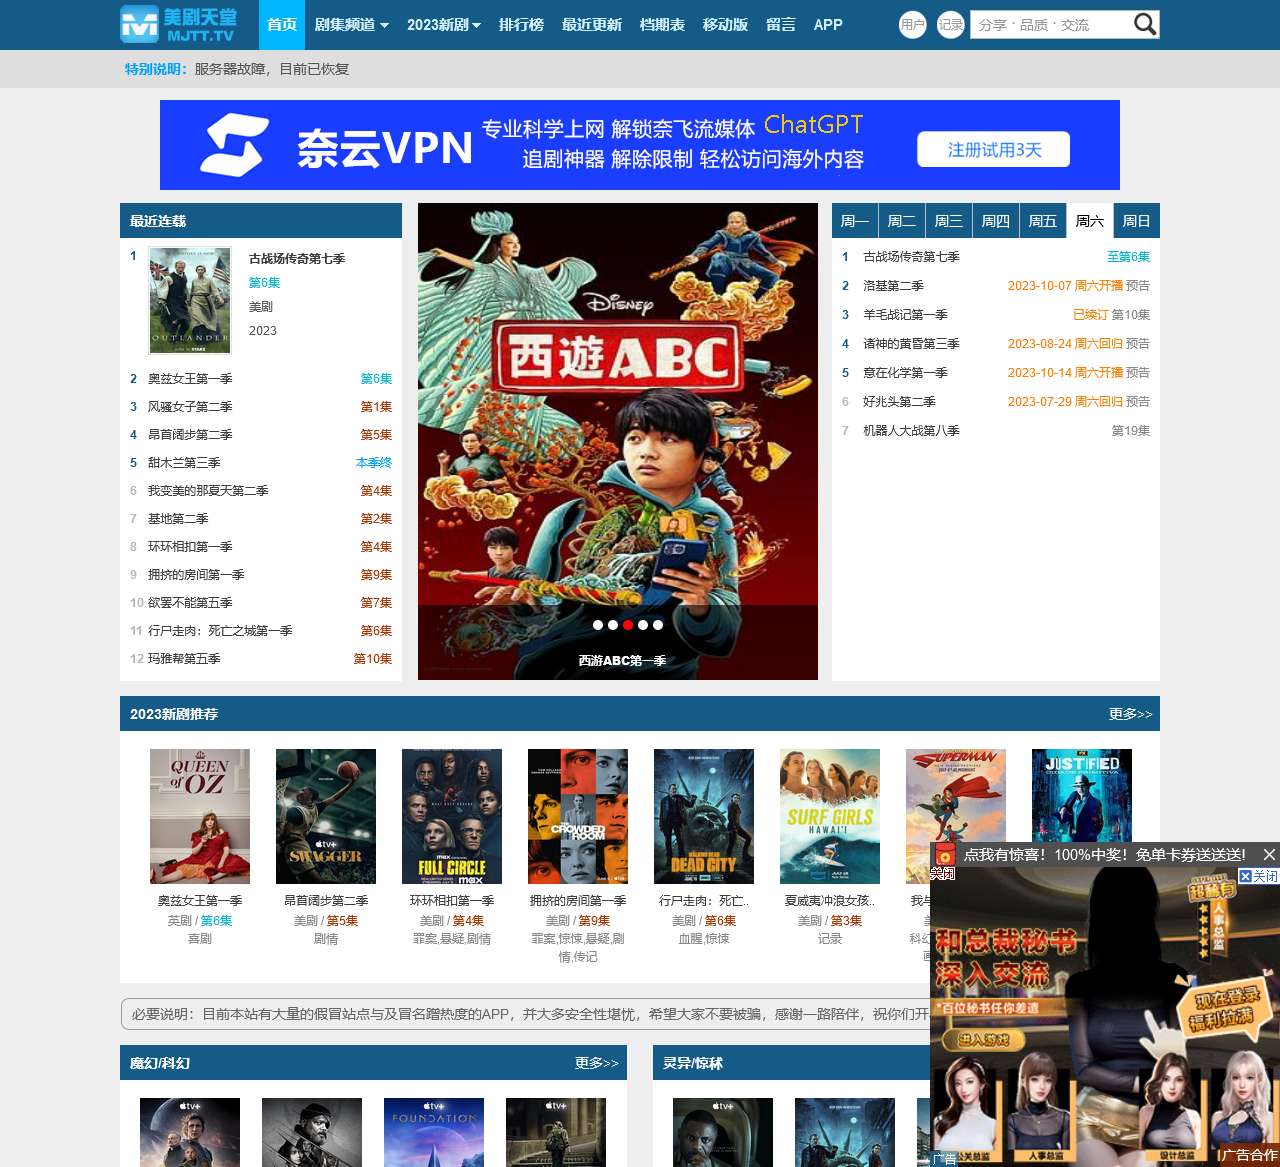
Task: Select the 周六 schedule tab
Action: tap(1089, 221)
